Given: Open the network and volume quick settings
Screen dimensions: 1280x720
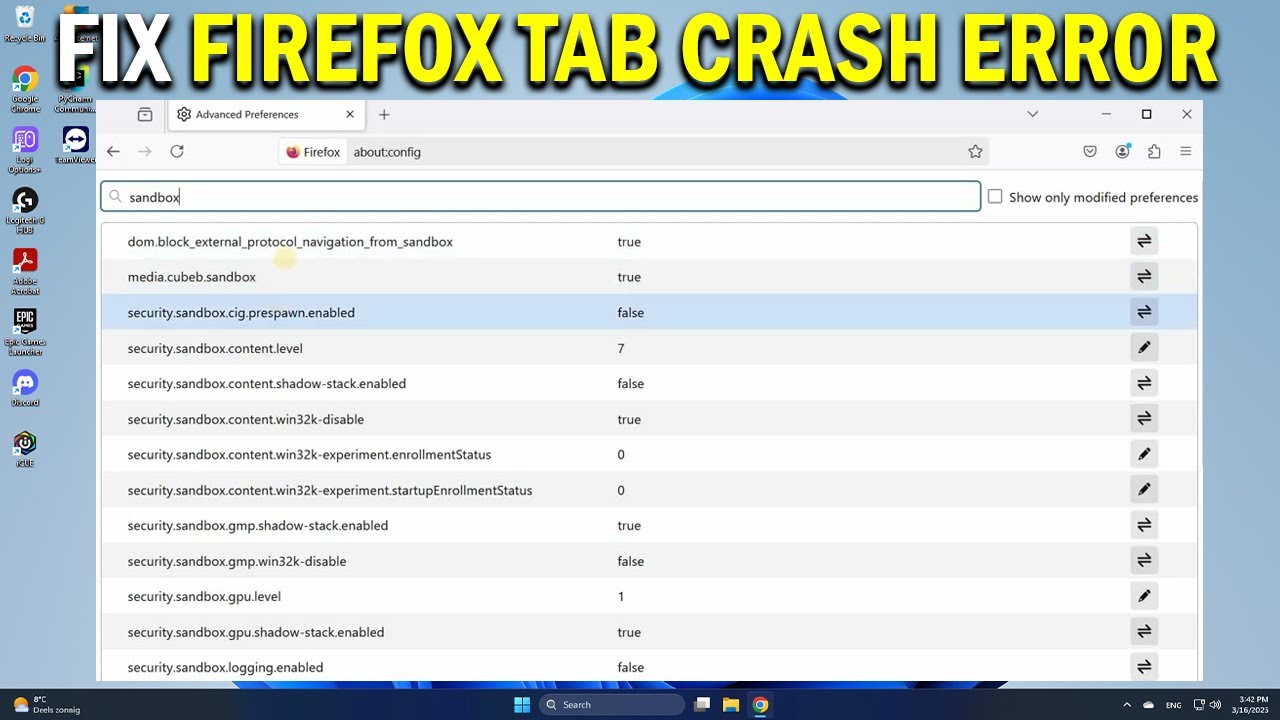Looking at the screenshot, I should tap(1208, 705).
